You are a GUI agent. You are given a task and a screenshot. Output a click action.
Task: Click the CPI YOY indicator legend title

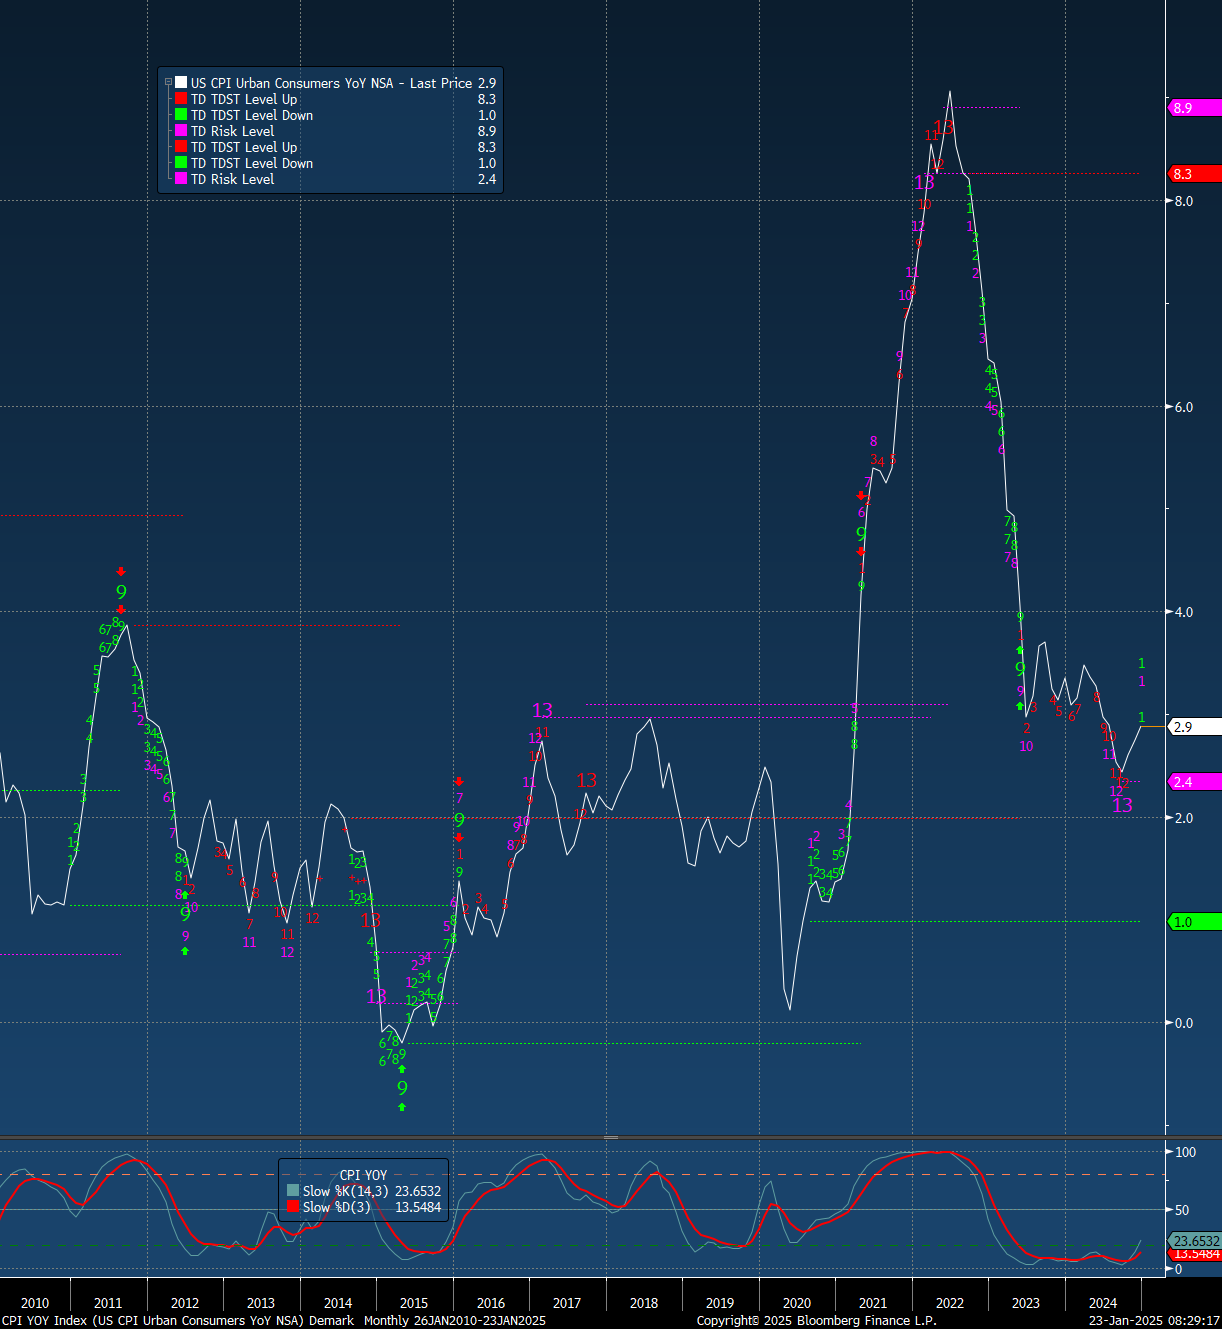click(363, 1175)
